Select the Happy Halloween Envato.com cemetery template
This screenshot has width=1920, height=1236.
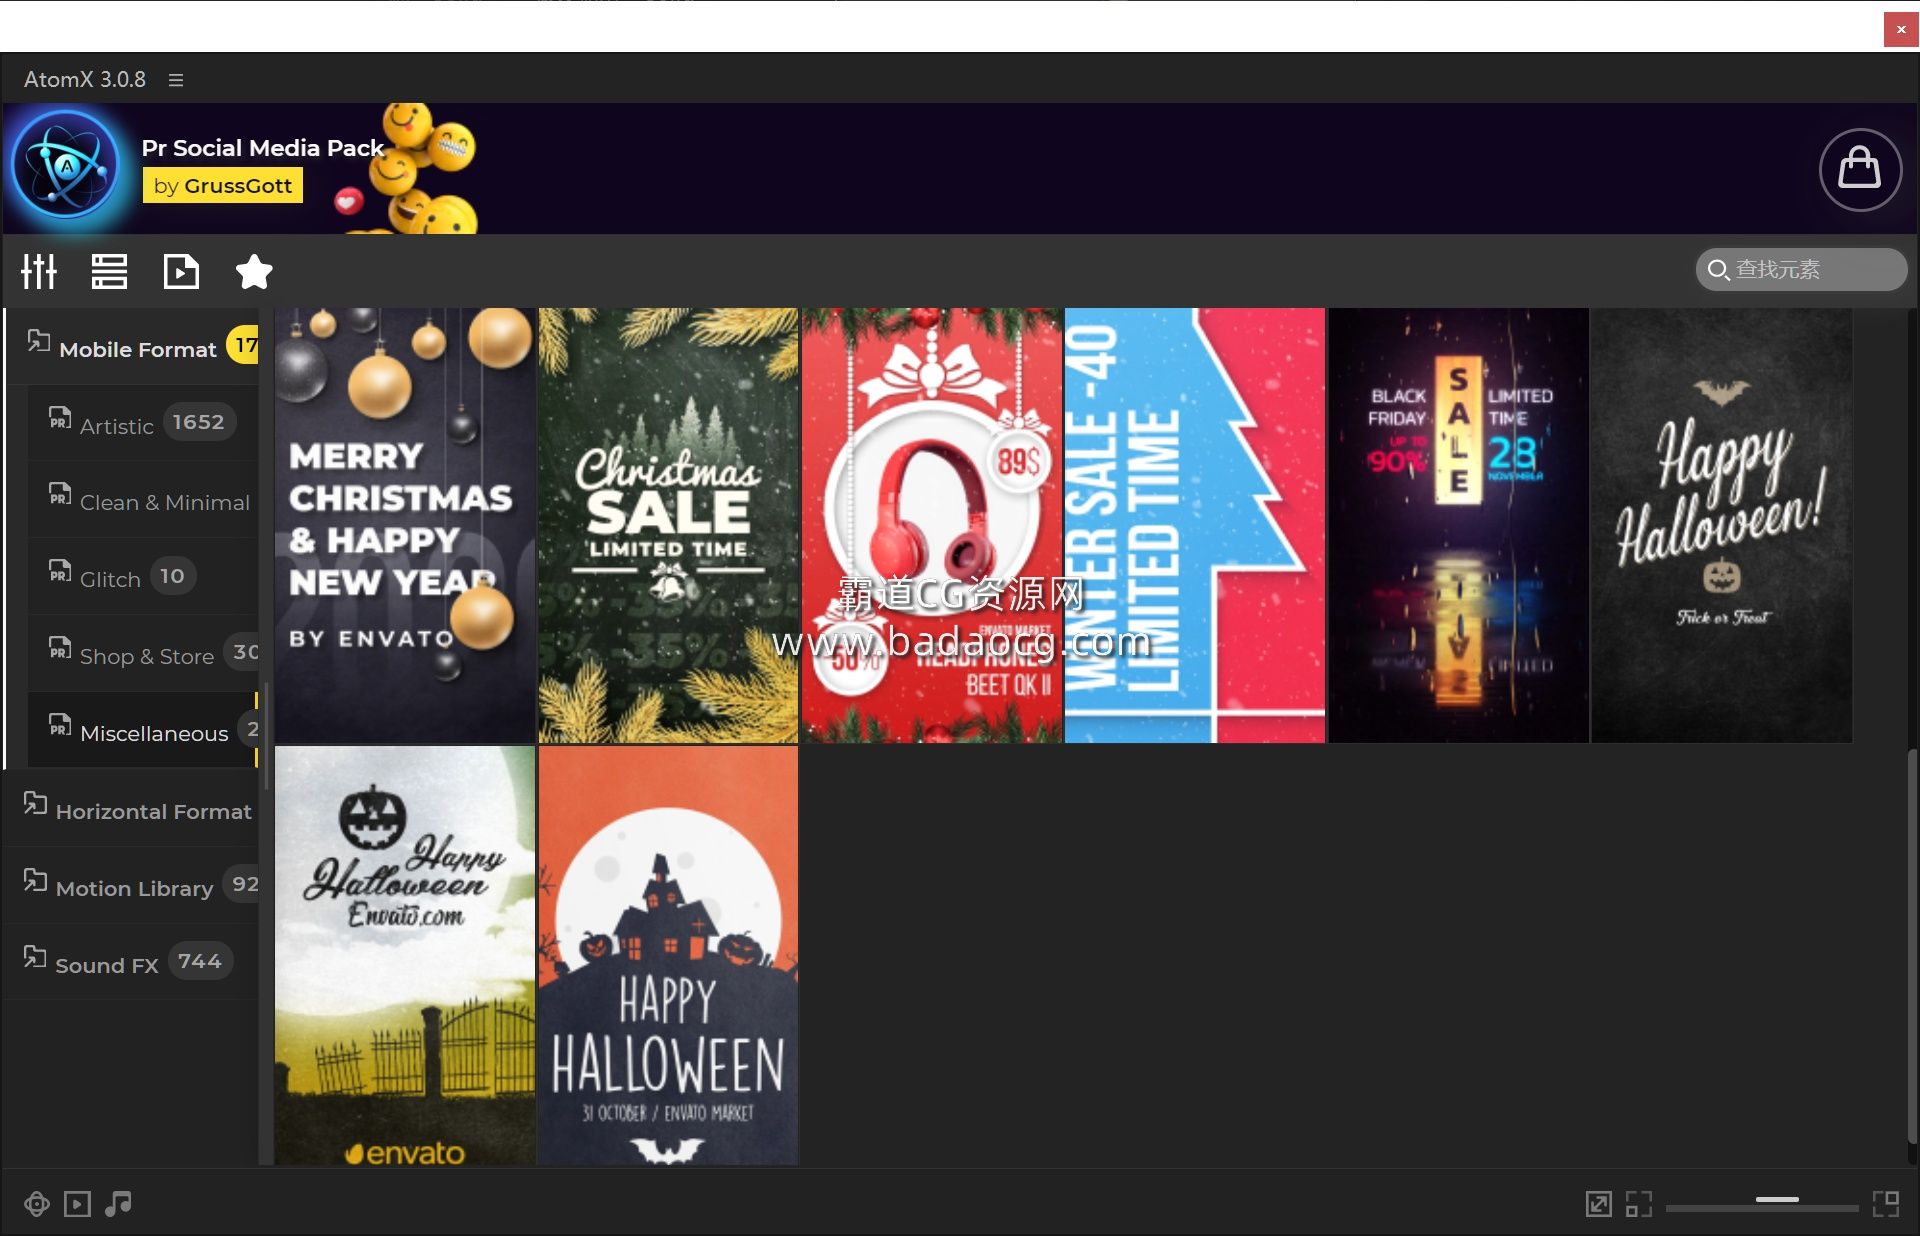point(405,956)
